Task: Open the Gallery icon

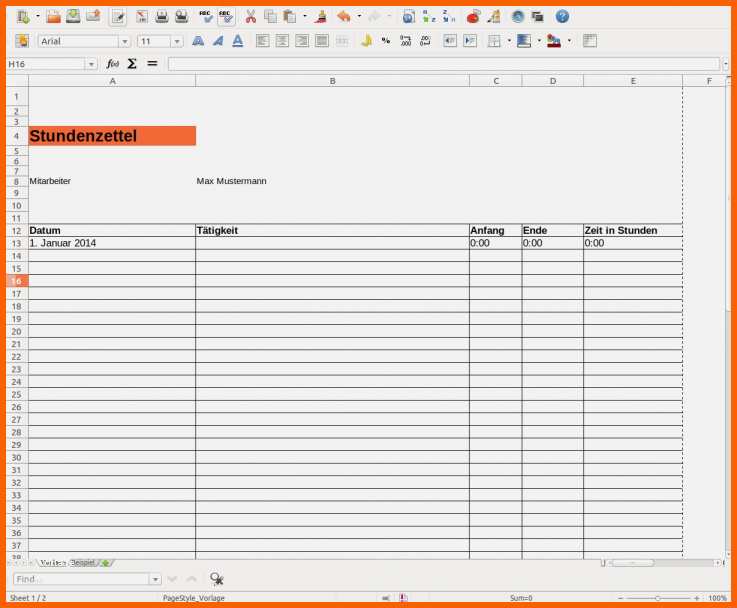Action: coord(537,17)
